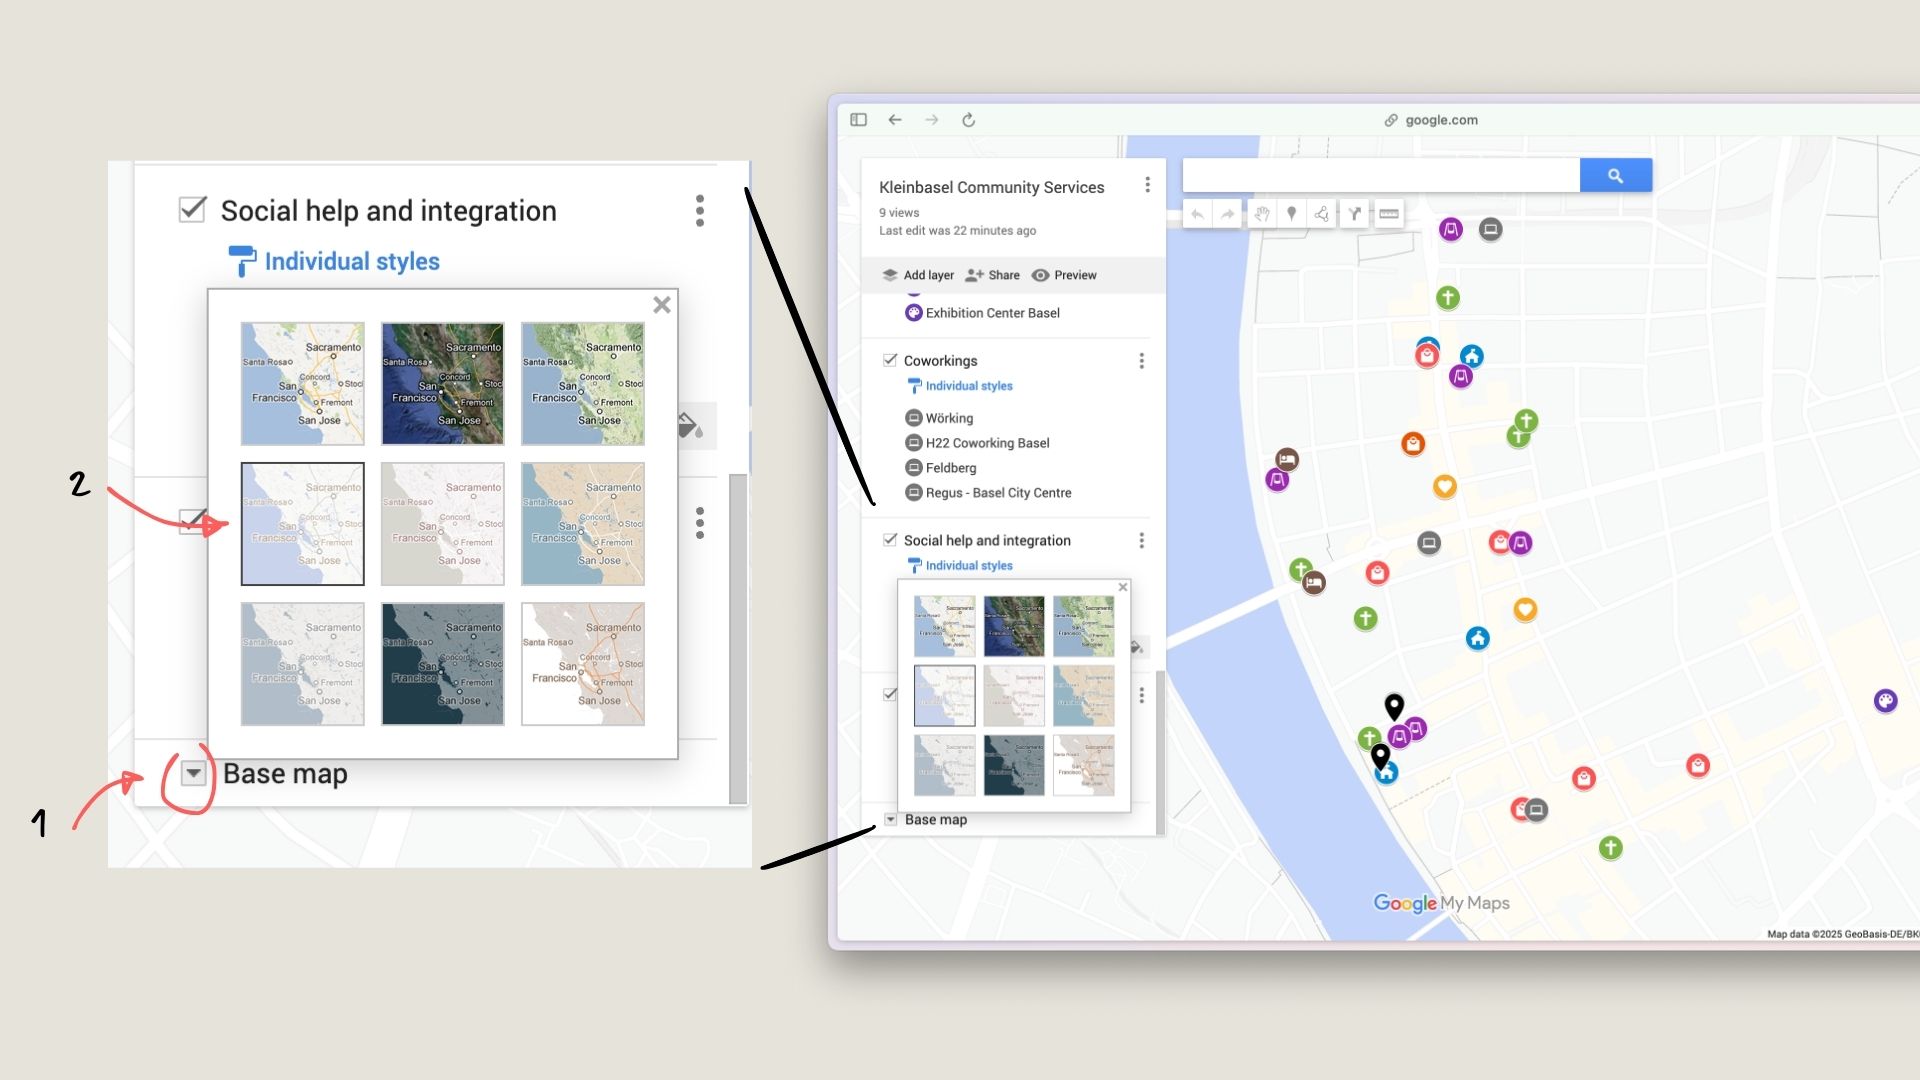This screenshot has height=1080, width=1920.
Task: Select the Satellite basemap thumbnail in browser popup
Action: click(x=1014, y=626)
